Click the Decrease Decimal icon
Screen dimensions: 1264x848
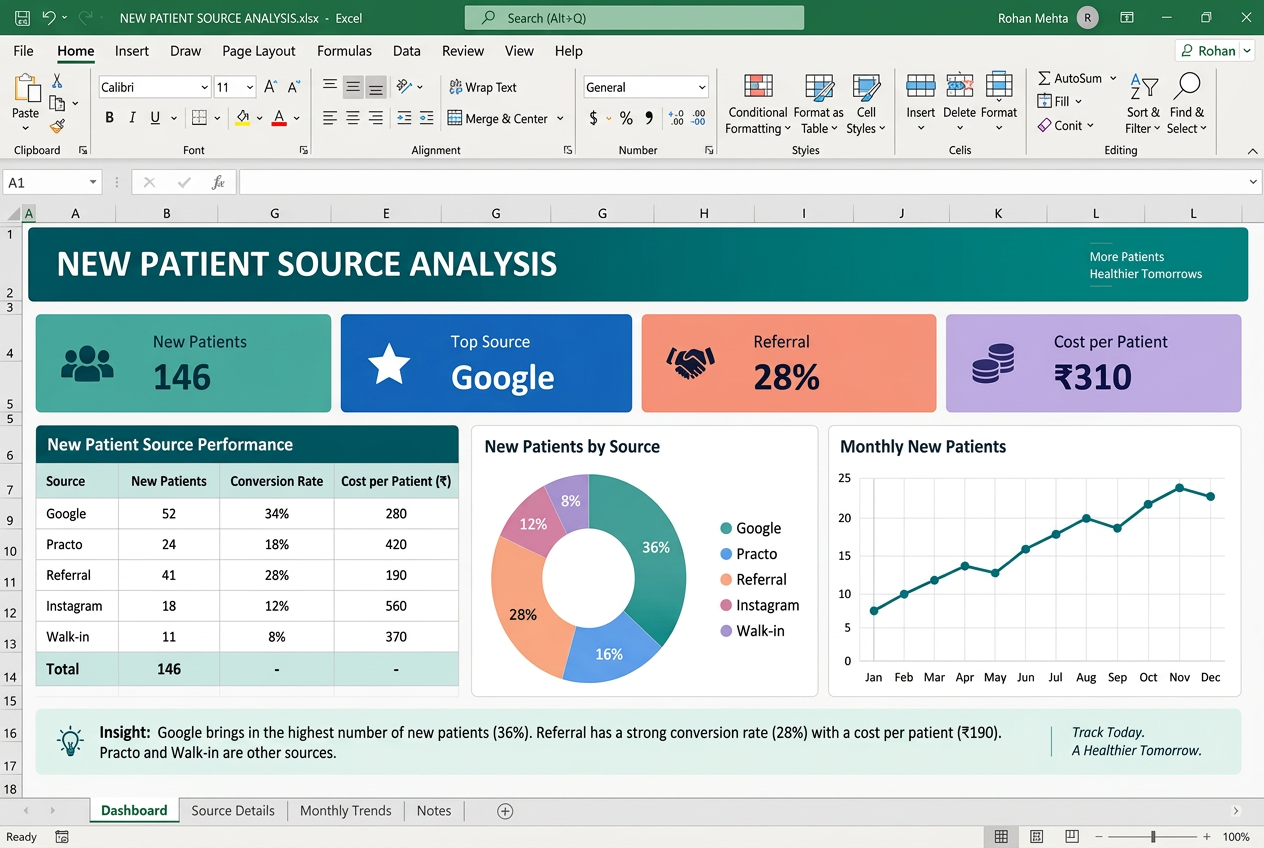click(699, 118)
